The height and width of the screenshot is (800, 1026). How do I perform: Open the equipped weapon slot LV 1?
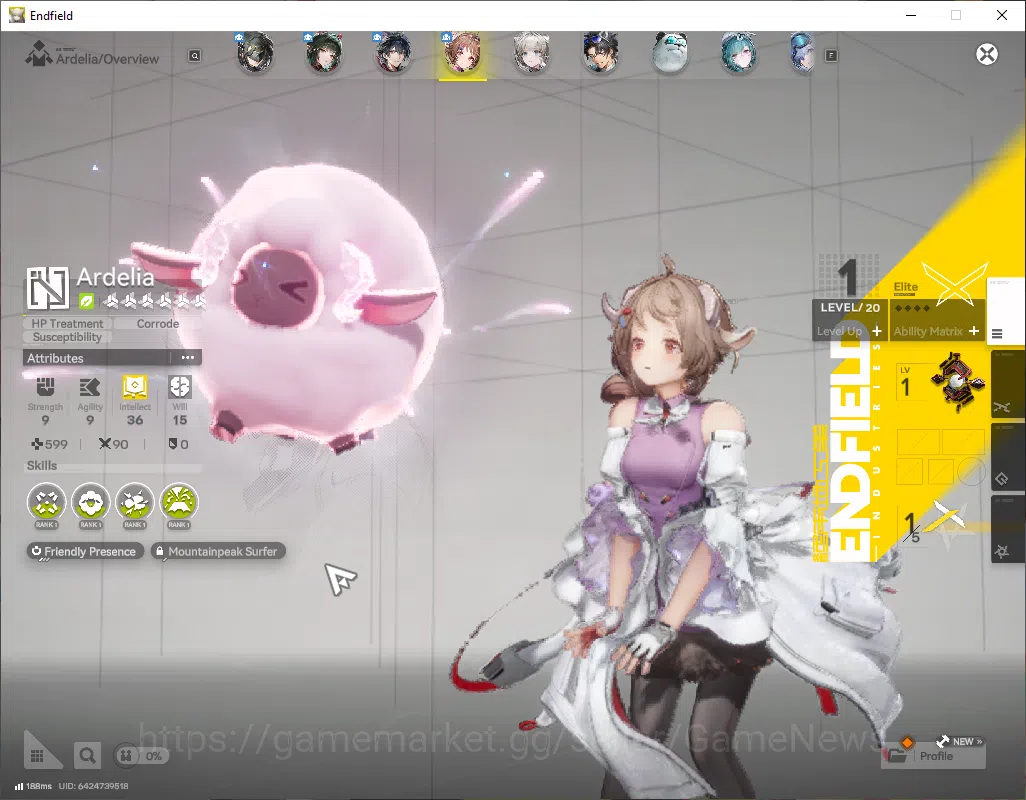point(941,383)
